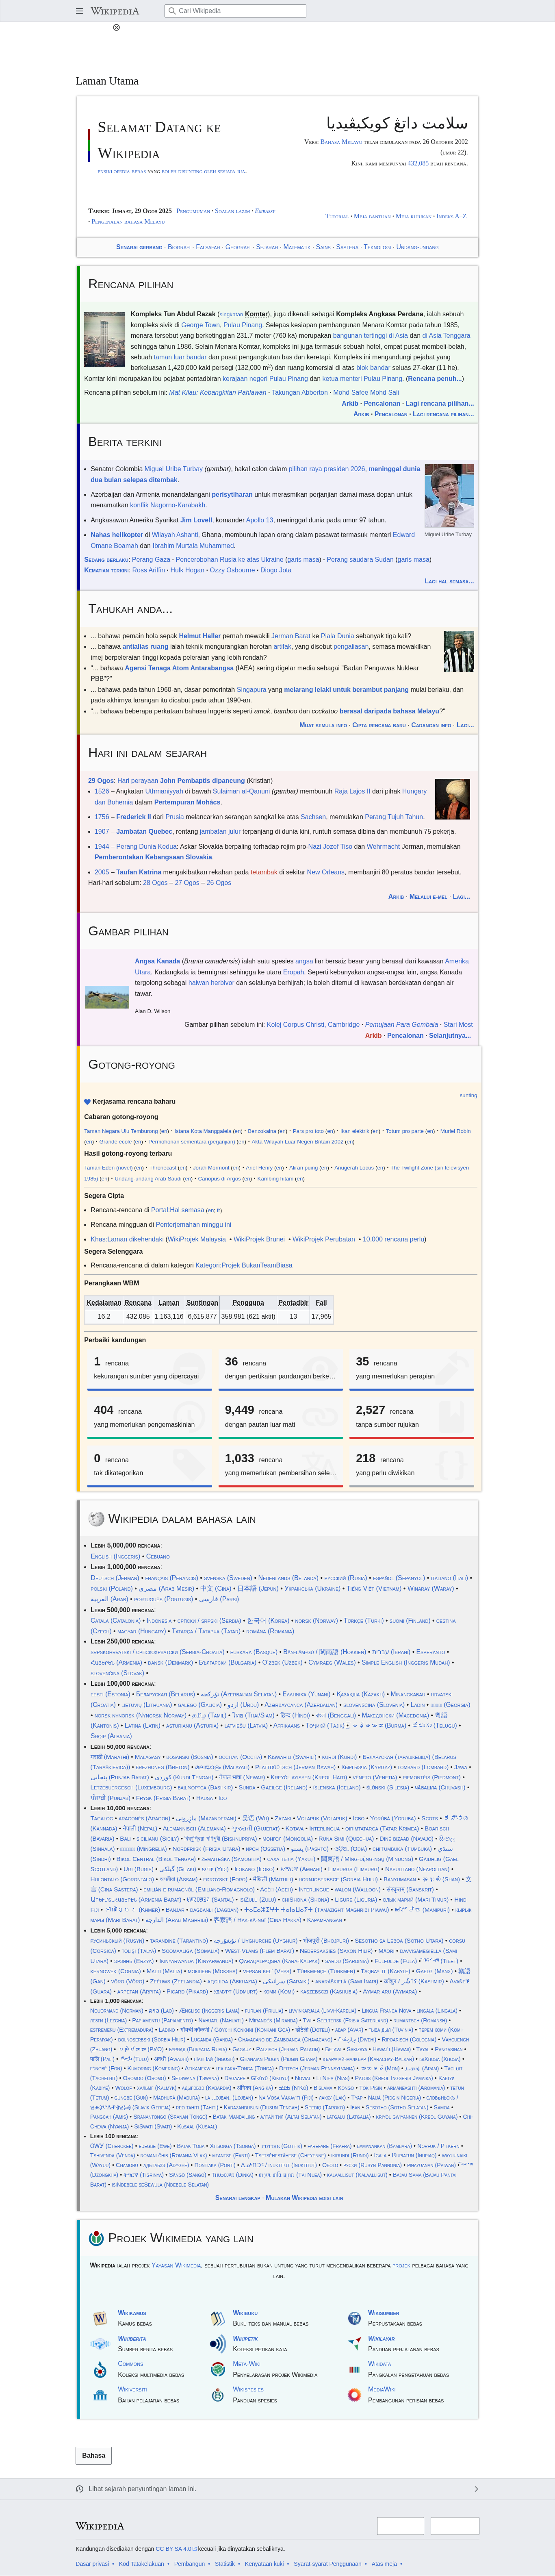Open the Statistik footer link
Screen dimensions: 555x2576
[x=225, y=2564]
